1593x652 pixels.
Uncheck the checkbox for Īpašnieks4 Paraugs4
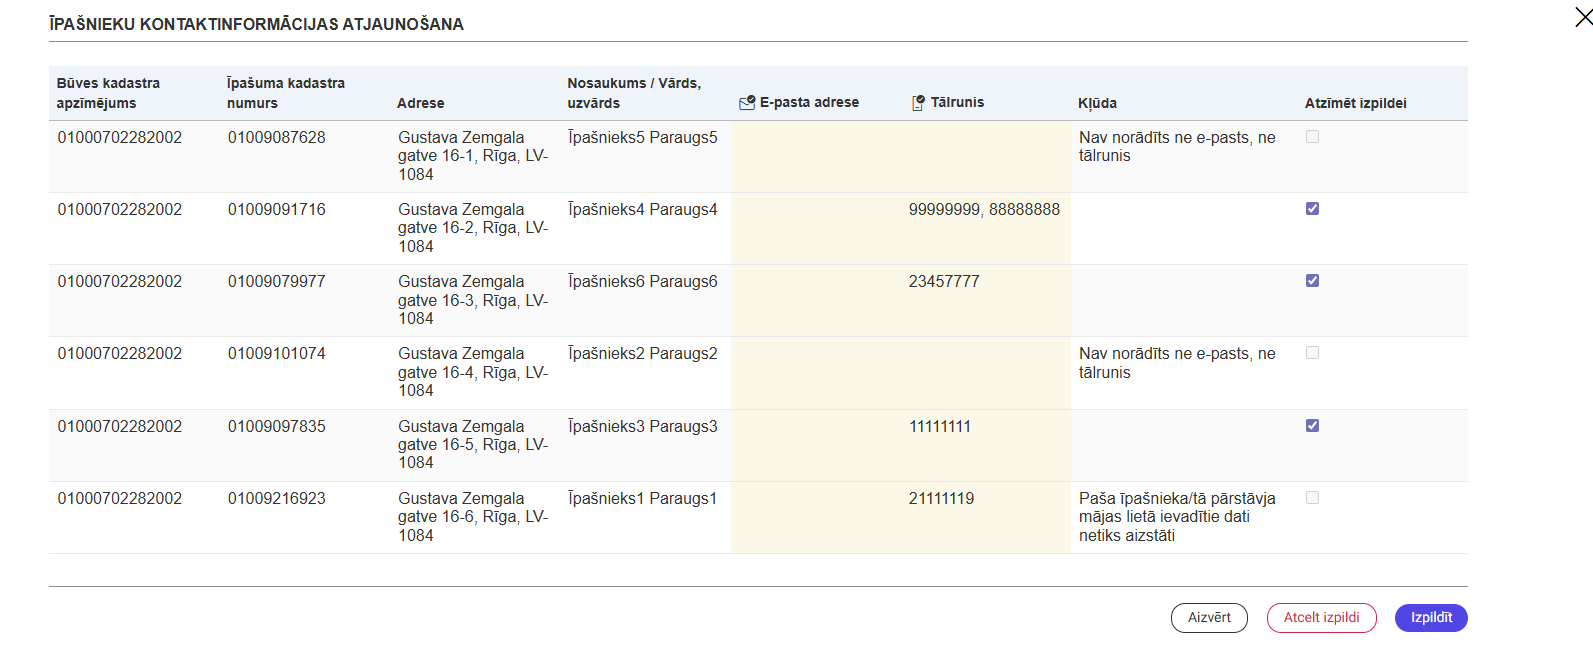[x=1312, y=208]
